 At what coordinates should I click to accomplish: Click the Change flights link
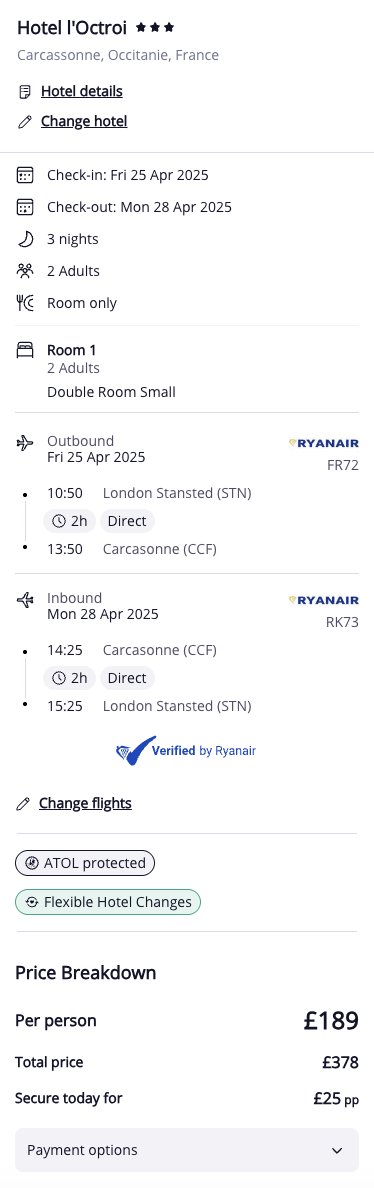[x=86, y=803]
